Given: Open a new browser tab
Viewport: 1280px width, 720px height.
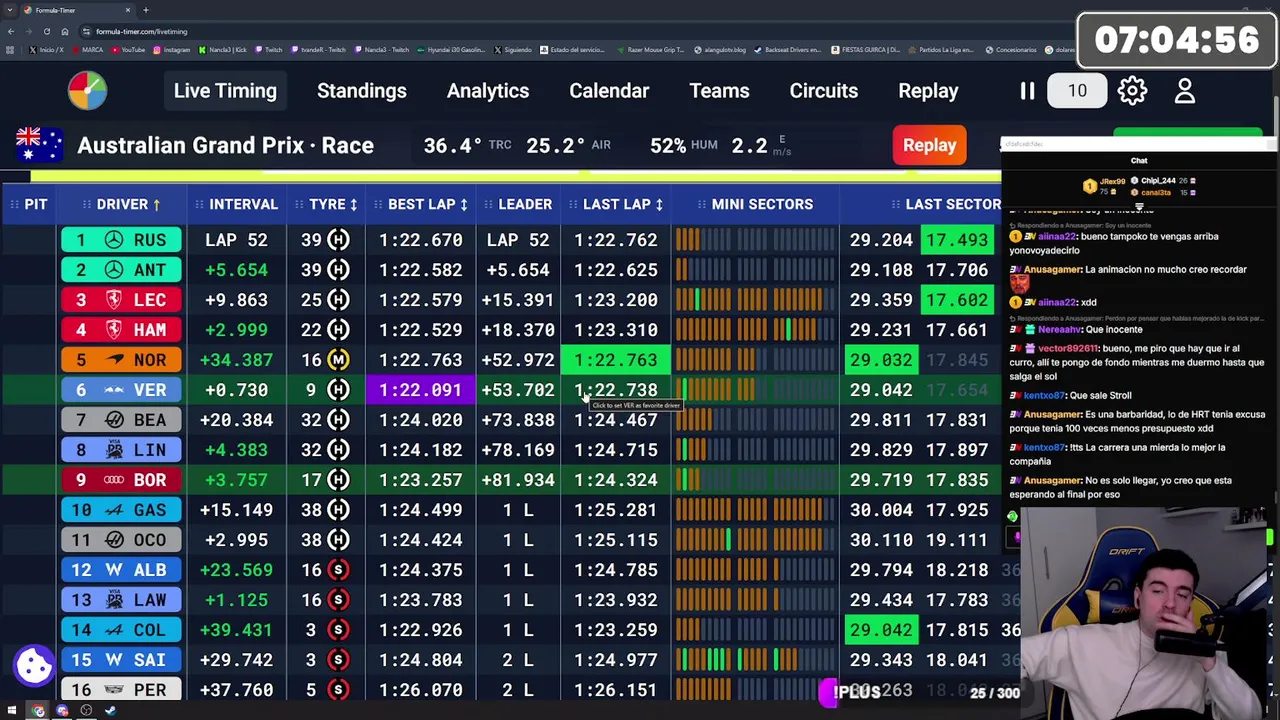Looking at the screenshot, I should [146, 10].
